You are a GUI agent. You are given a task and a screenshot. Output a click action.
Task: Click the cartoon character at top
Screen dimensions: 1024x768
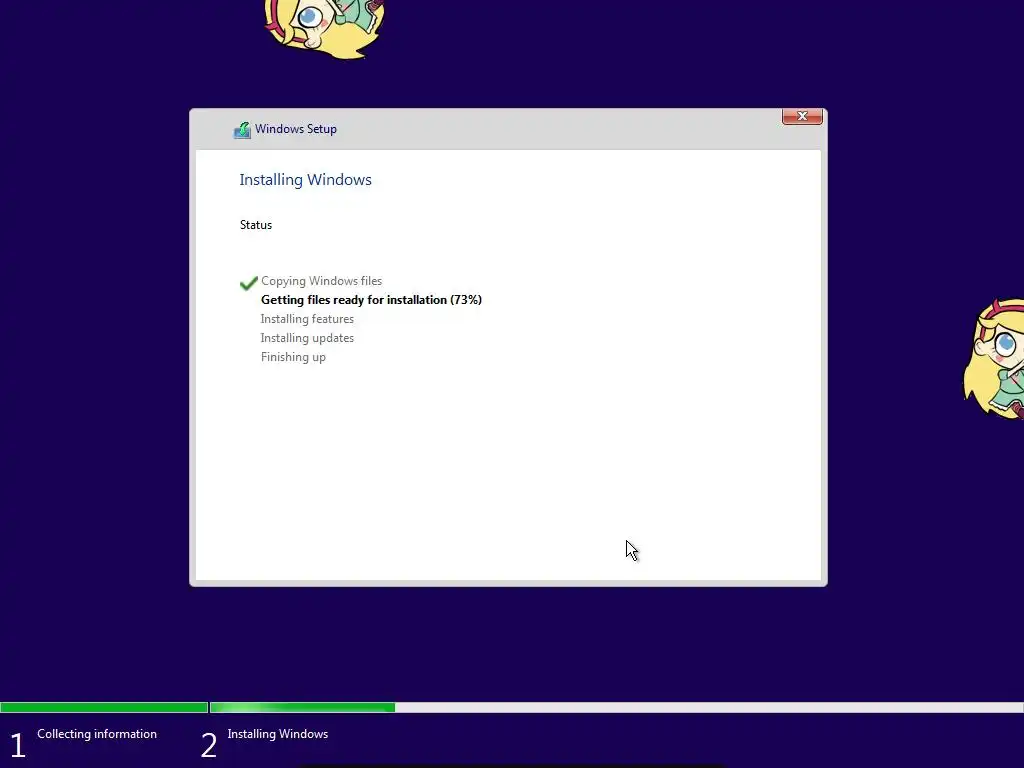[325, 29]
